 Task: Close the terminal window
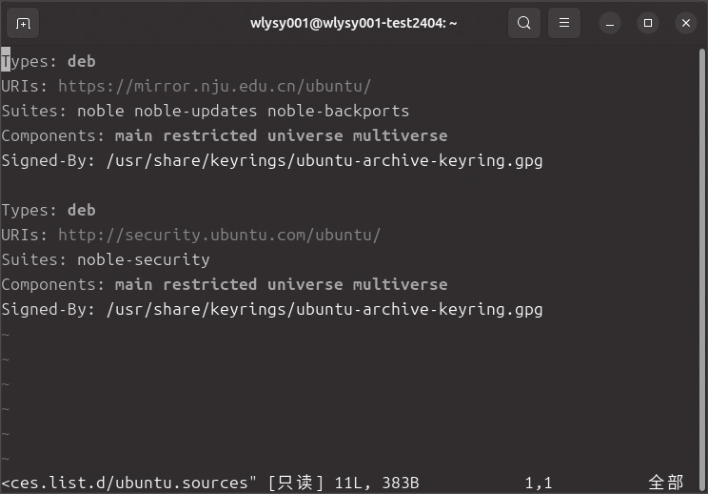tap(685, 22)
